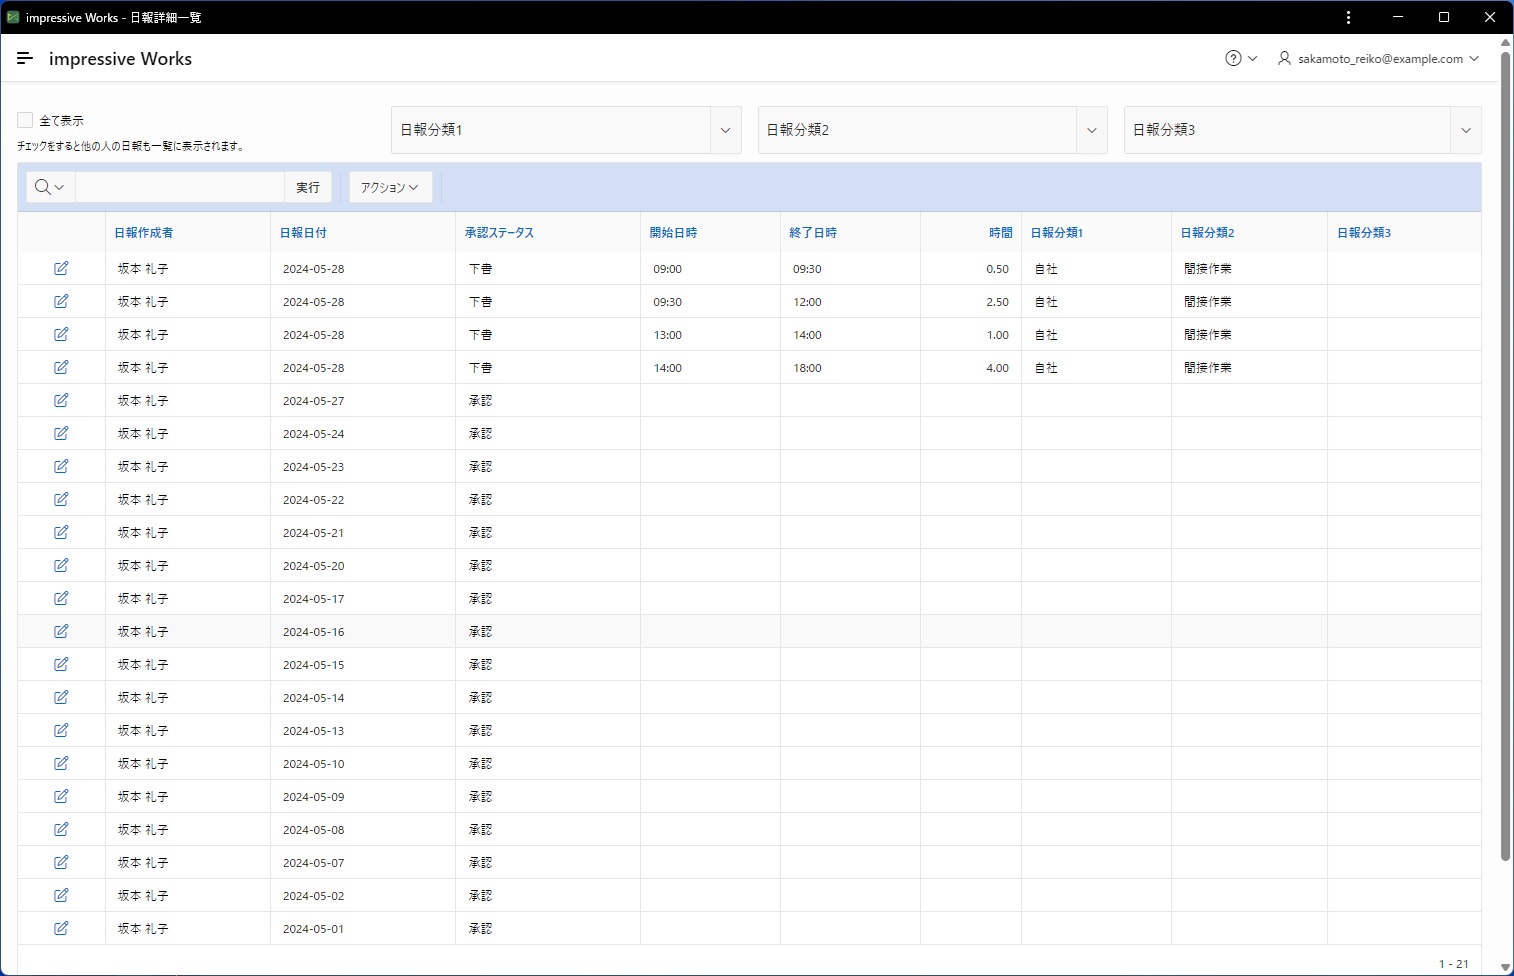Edit the 2024-05-01 report row

(x=61, y=928)
